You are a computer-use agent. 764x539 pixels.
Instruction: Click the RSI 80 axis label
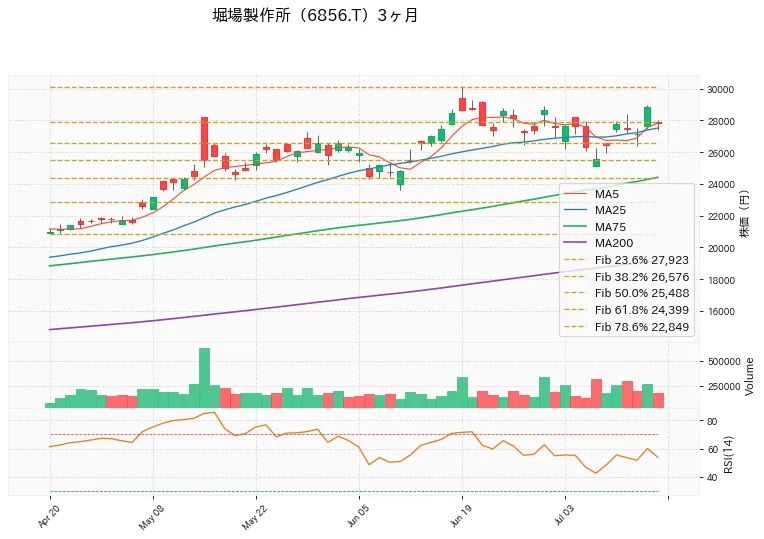click(711, 421)
